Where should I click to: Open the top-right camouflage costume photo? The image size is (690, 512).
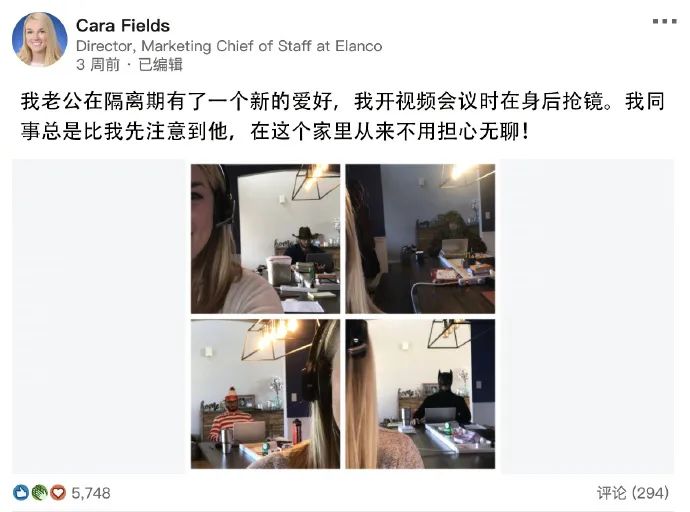[420, 239]
